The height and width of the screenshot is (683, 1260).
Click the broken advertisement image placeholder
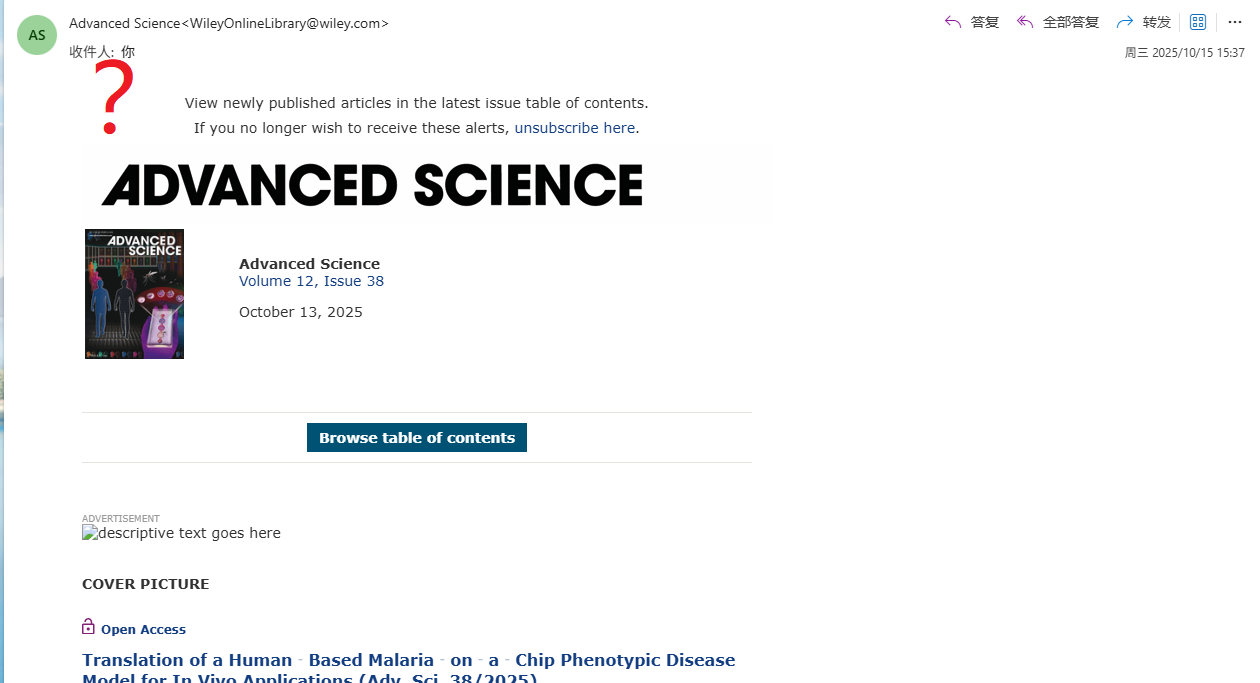coord(181,533)
